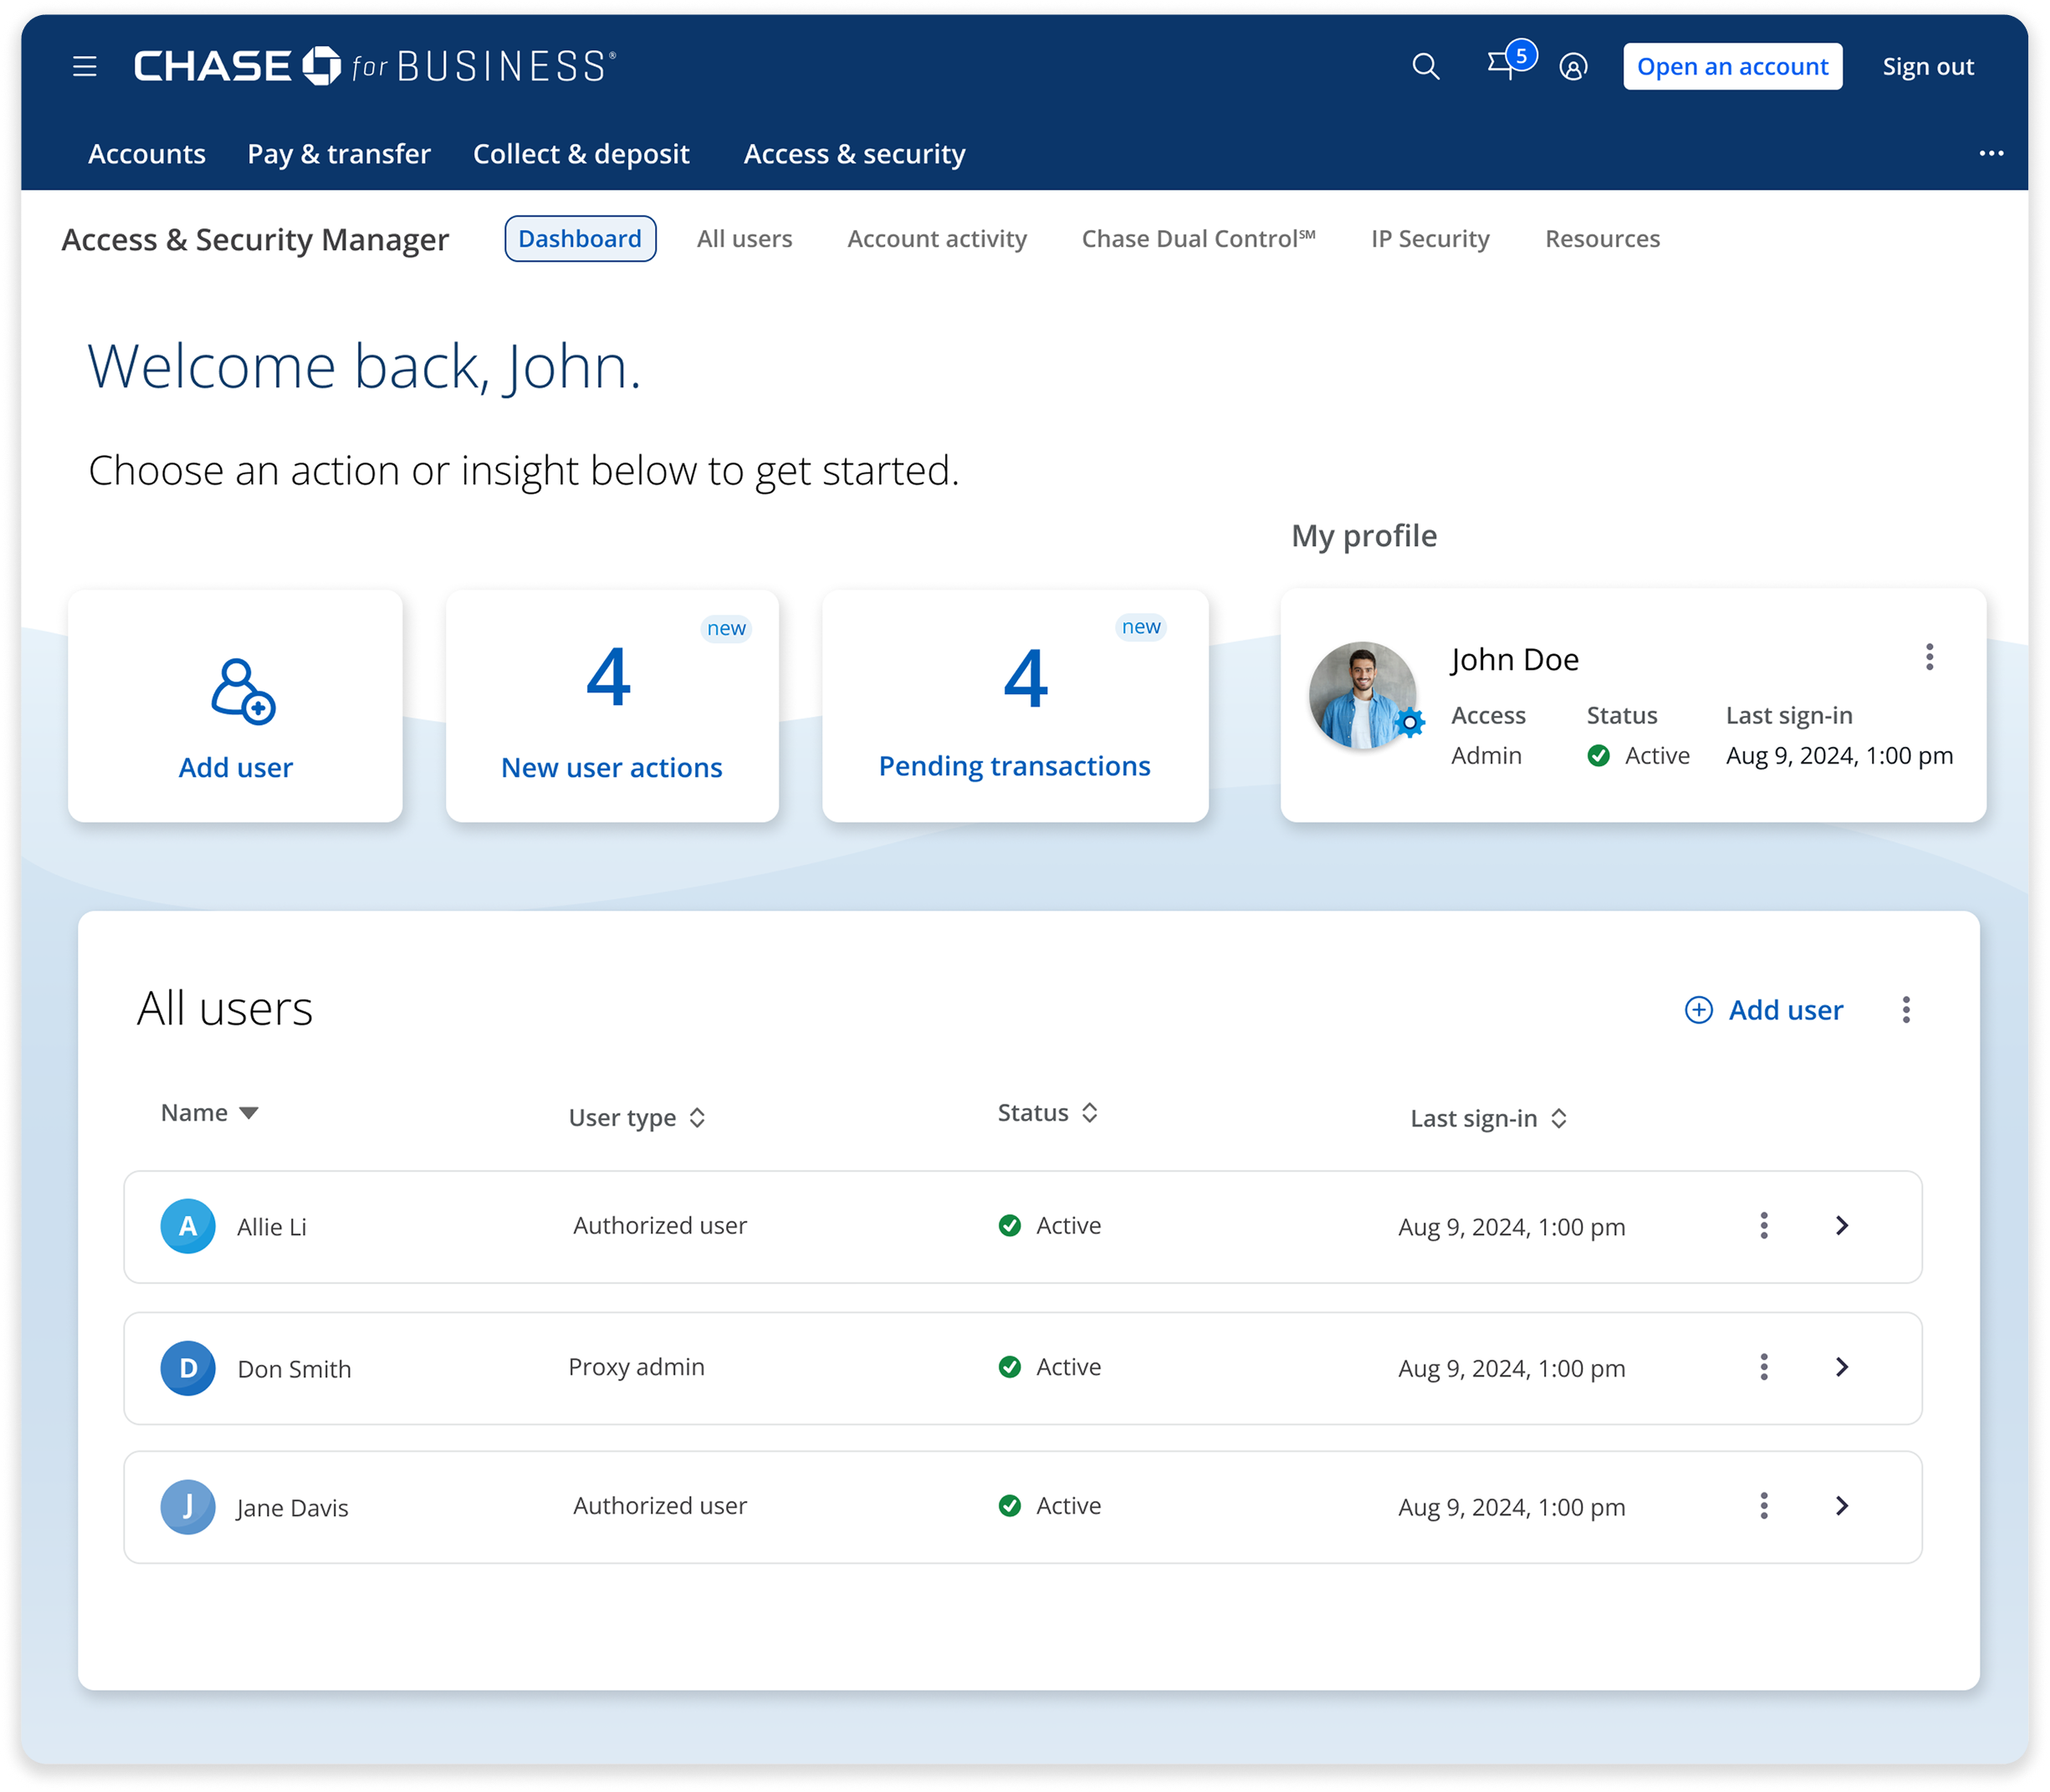Open the New user actions card
The image size is (2050, 1792).
click(x=612, y=706)
